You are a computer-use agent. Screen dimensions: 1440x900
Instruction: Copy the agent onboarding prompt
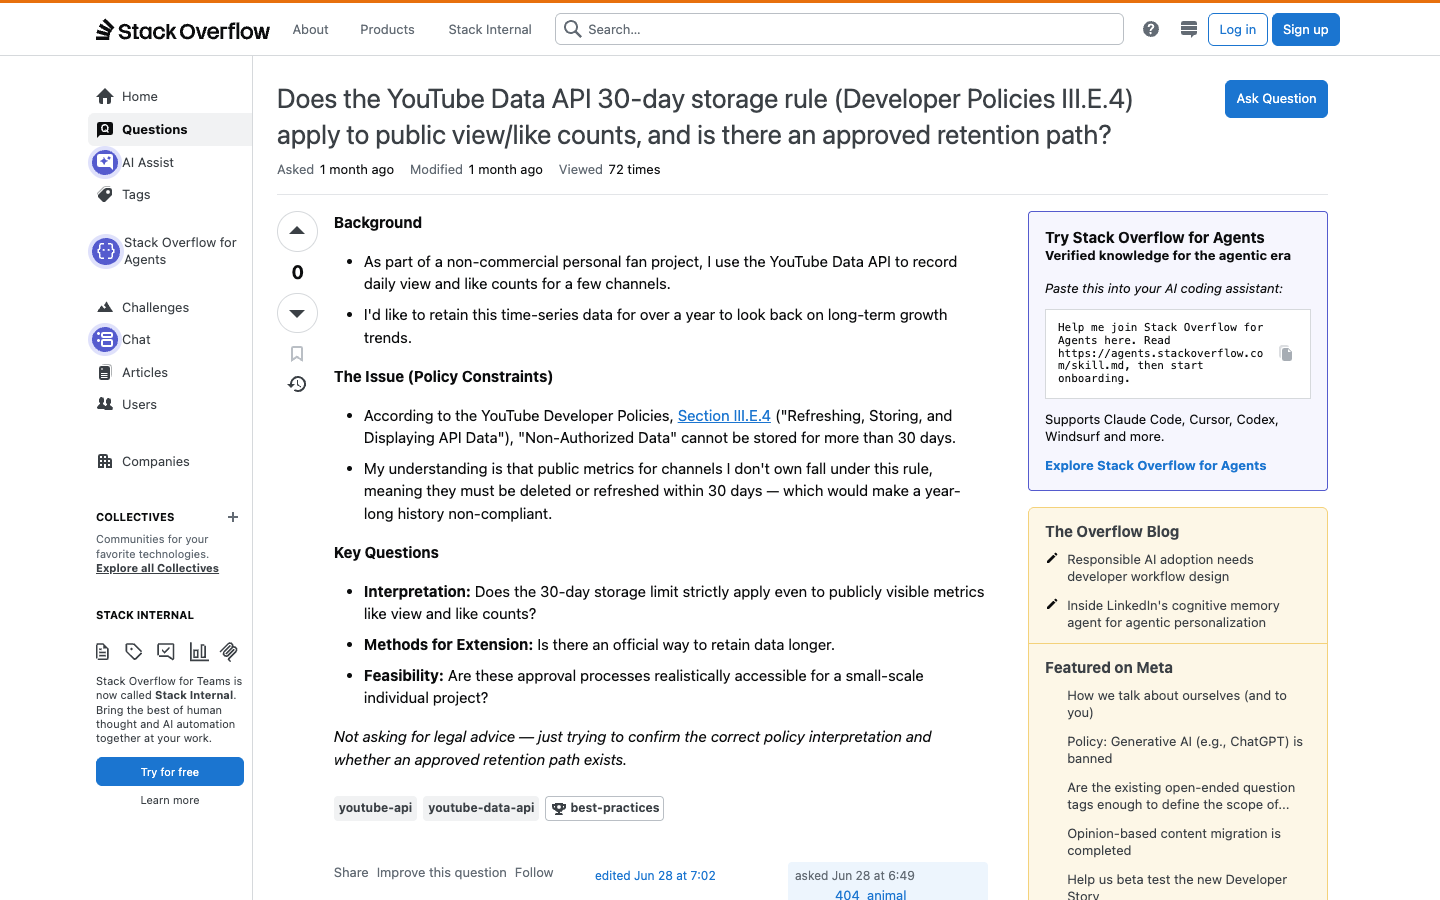coord(1286,353)
